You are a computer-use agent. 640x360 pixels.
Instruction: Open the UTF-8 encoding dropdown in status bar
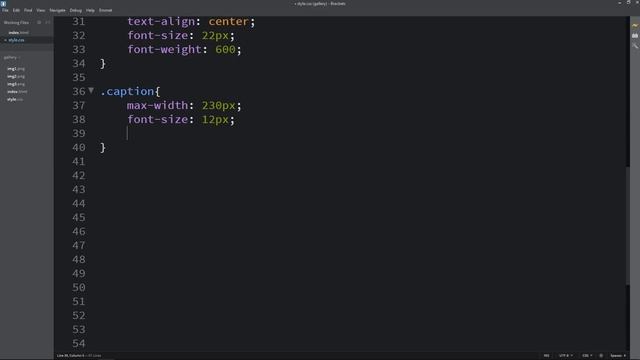[x=565, y=356]
